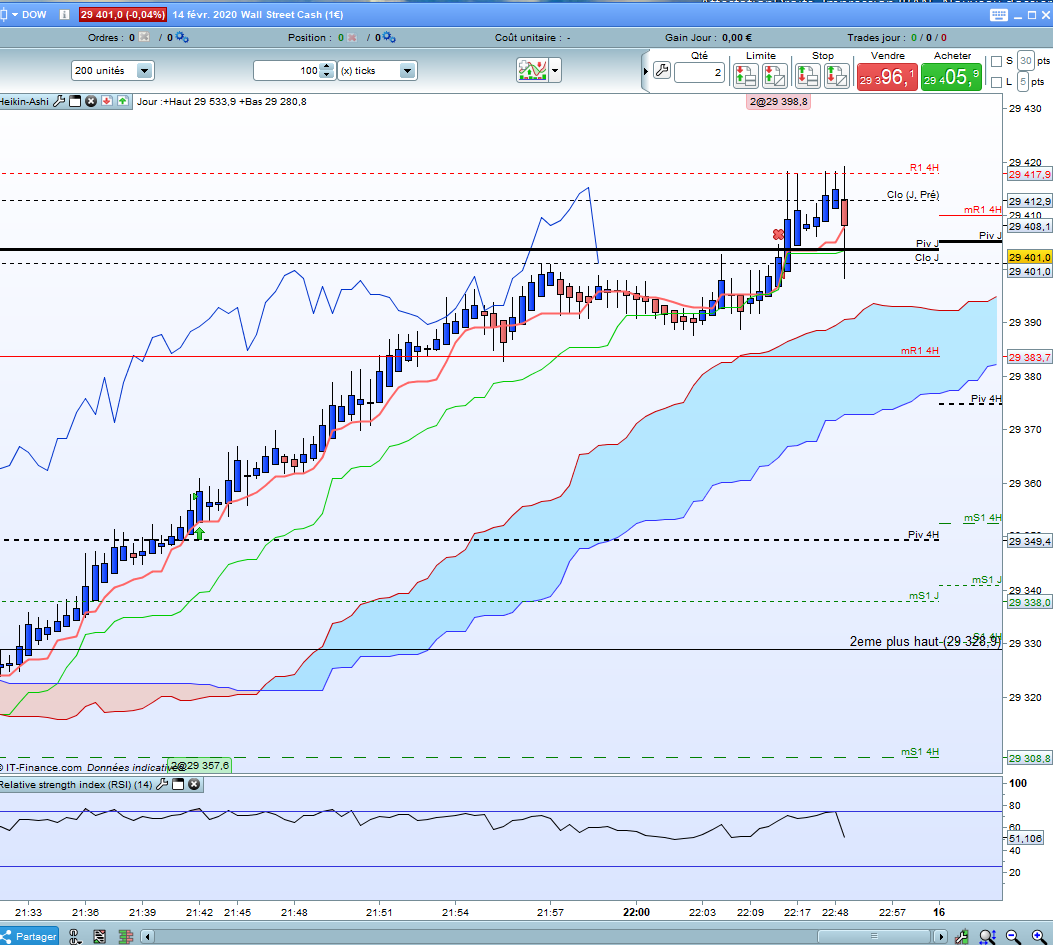Viewport: 1053px width, 945px height.
Task: Place second Limite order icon
Action: 775,75
